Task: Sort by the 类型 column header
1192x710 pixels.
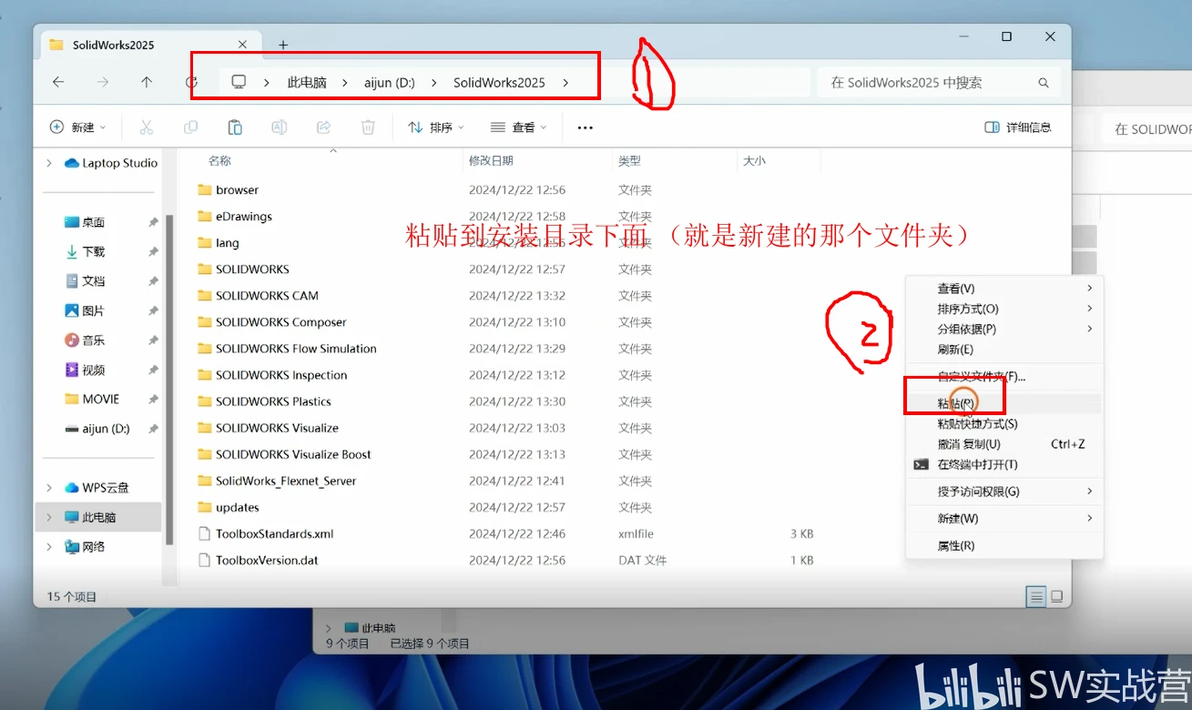Action: pos(629,161)
